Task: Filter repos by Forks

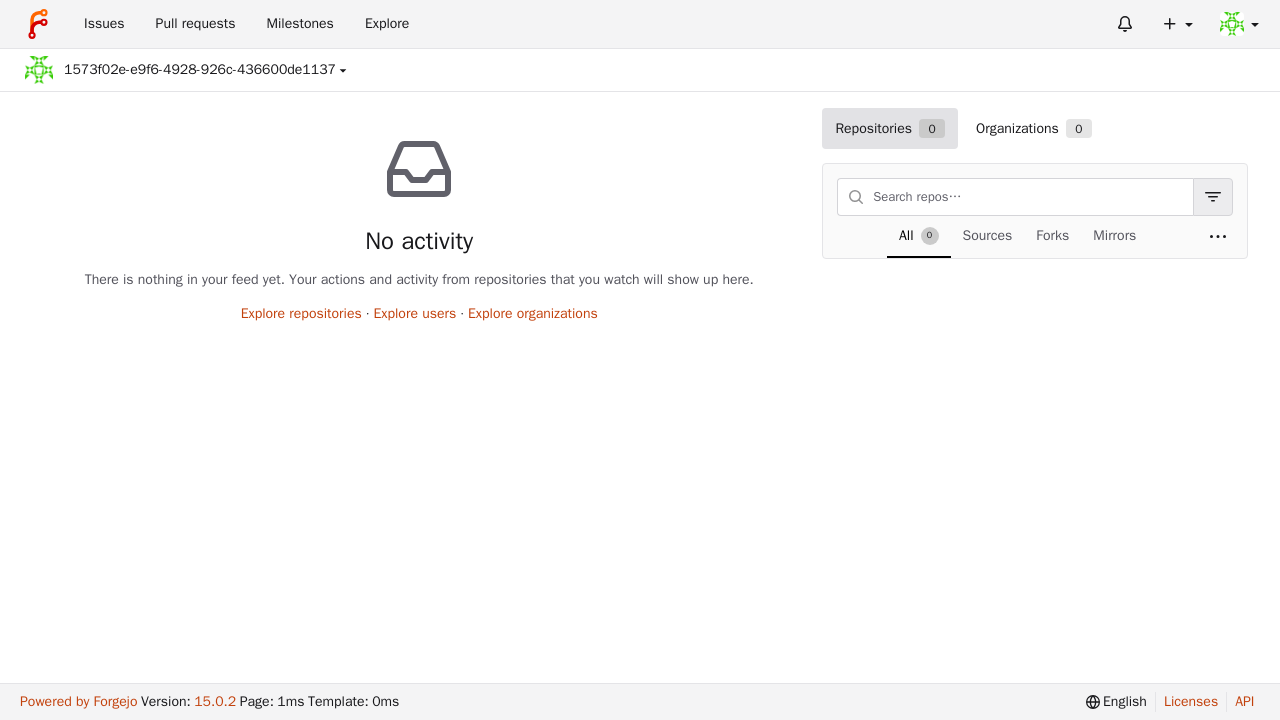Action: tap(1052, 236)
